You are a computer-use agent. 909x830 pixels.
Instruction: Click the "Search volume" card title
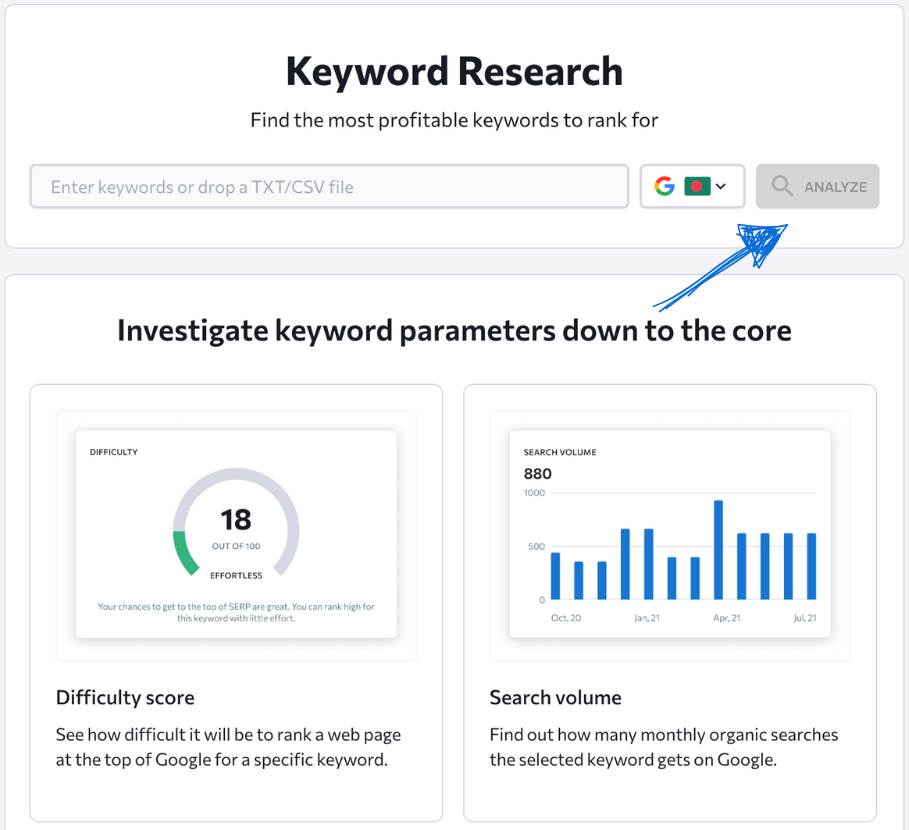click(x=555, y=697)
